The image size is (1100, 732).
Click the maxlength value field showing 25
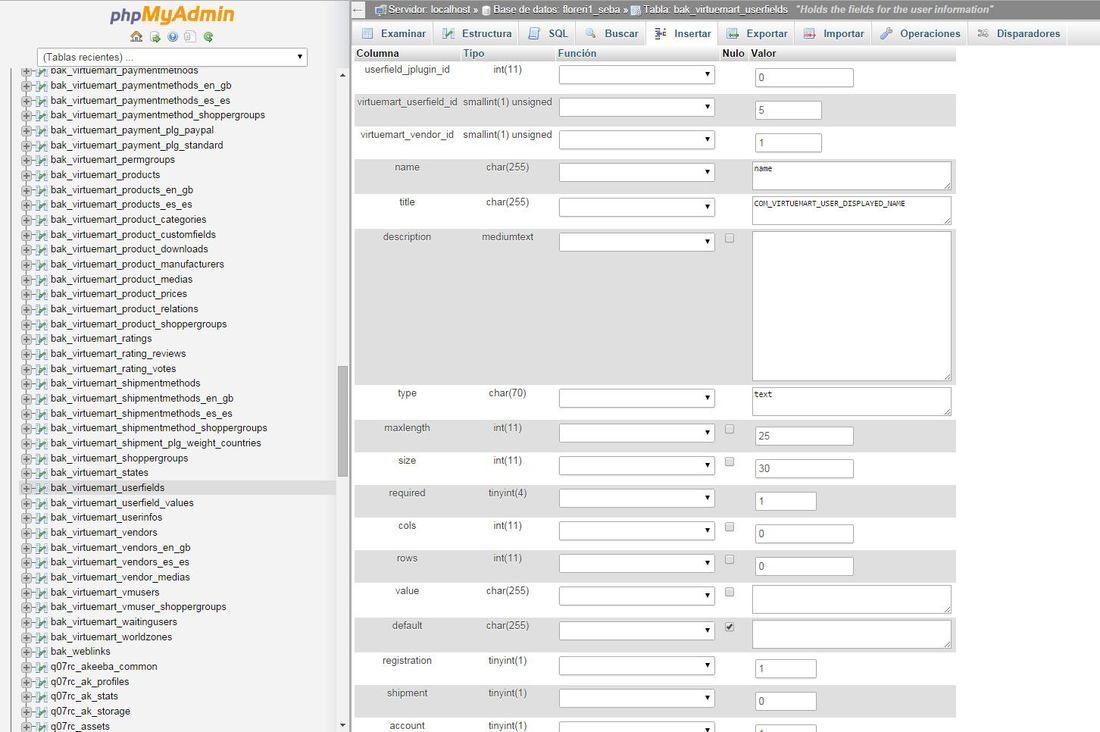click(x=804, y=436)
